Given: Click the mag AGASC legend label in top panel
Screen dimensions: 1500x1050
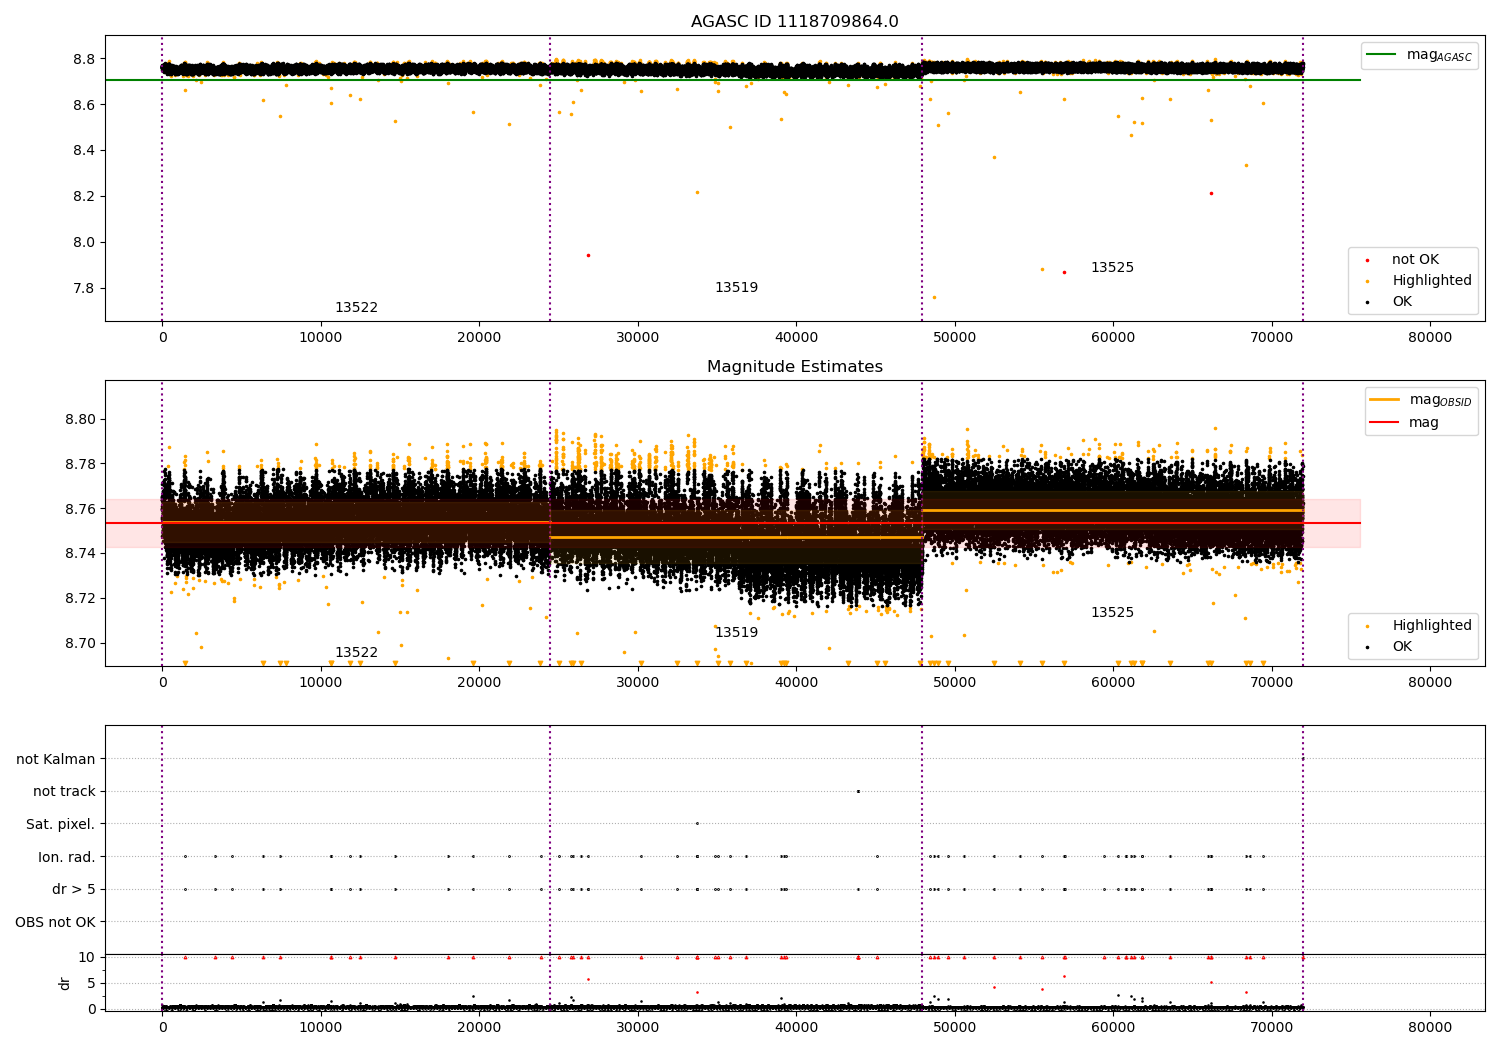Looking at the screenshot, I should point(1439,55).
